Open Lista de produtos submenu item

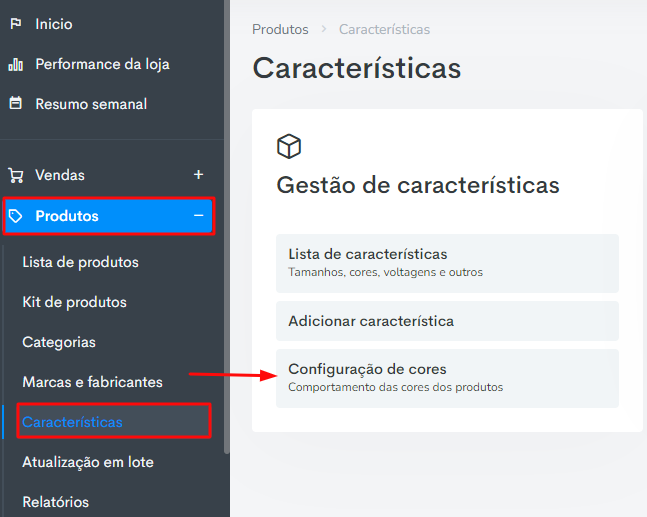(80, 262)
